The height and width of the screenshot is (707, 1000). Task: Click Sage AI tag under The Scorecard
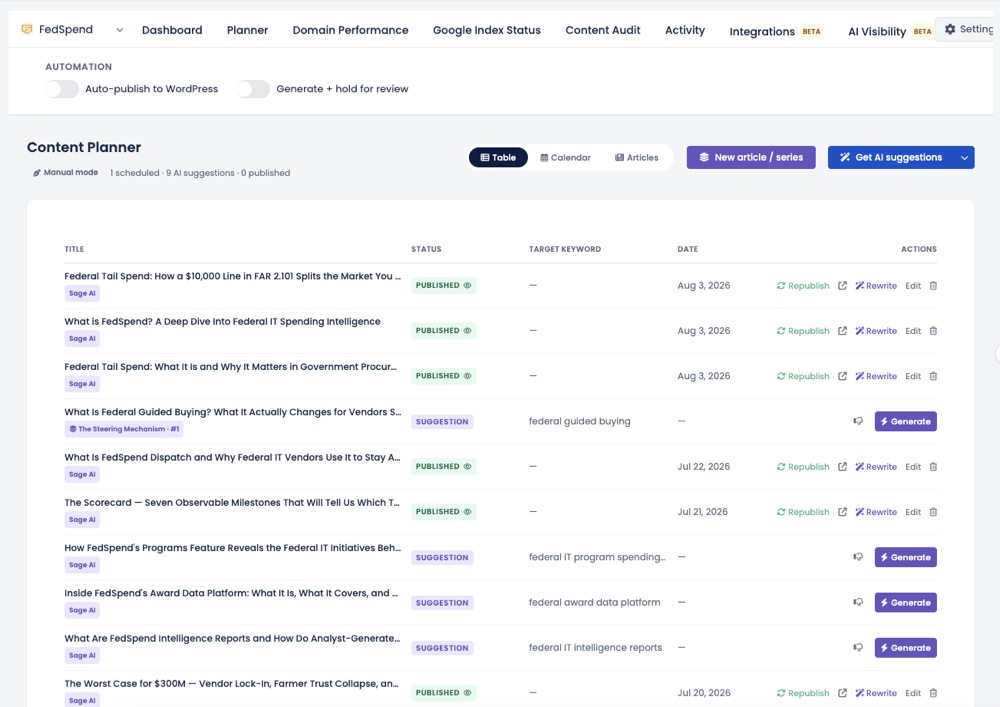[82, 520]
